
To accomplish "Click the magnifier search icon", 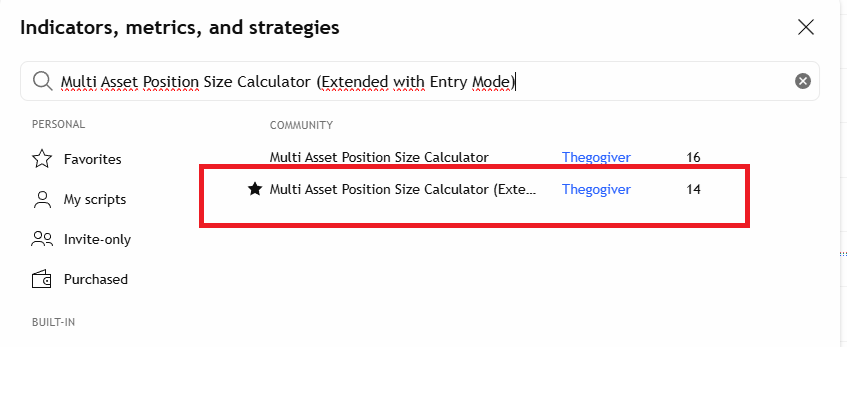I will (x=42, y=81).
